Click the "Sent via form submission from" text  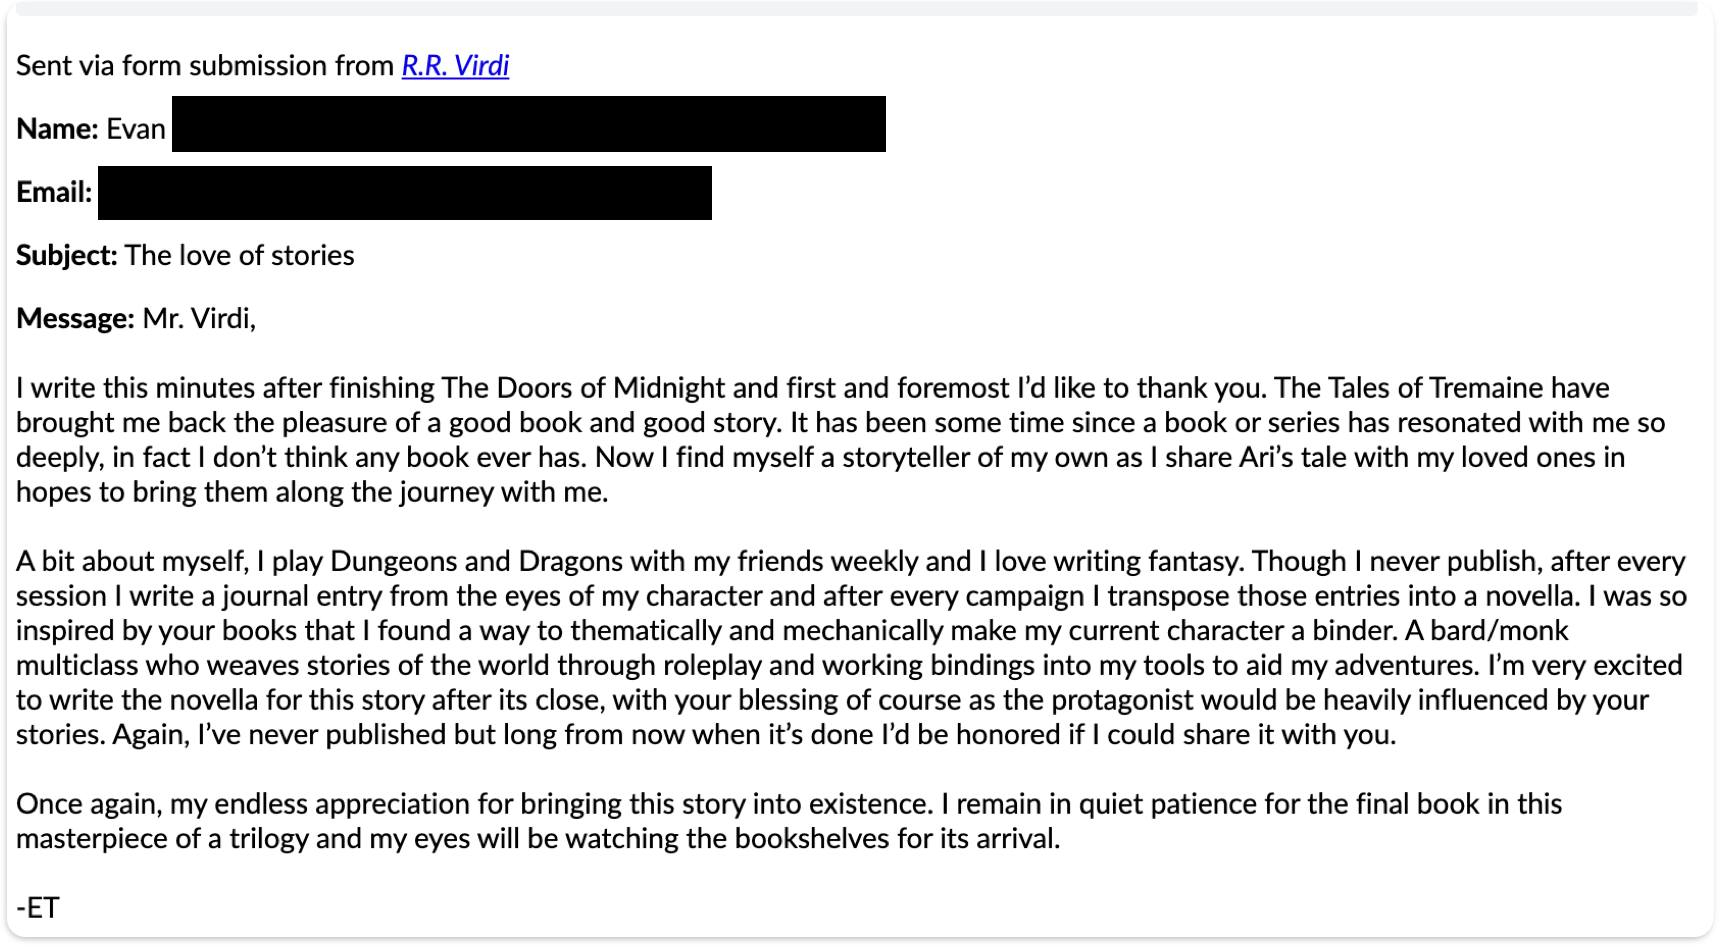[x=205, y=66]
